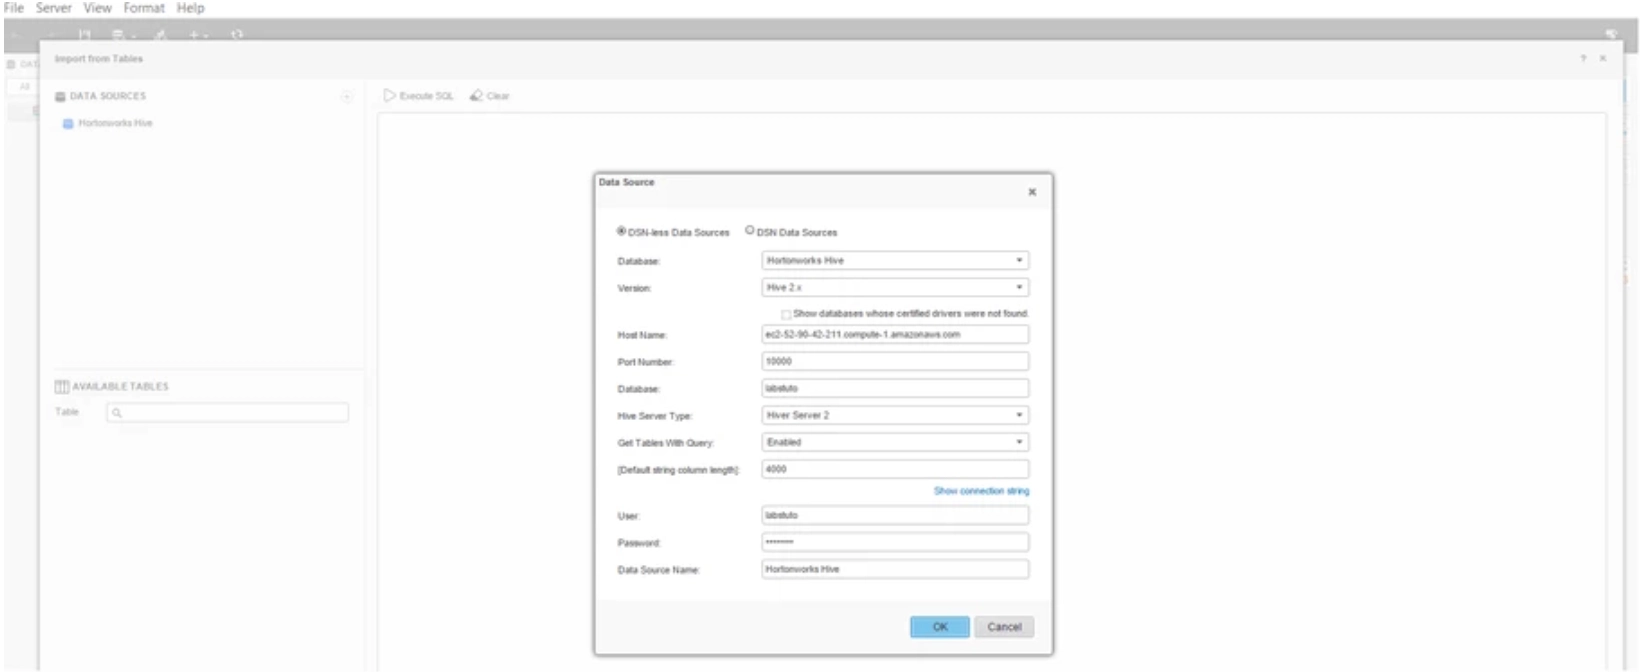This screenshot has height=672, width=1640.
Task: Click the plus add icon in the main toolbar
Action: tap(195, 35)
